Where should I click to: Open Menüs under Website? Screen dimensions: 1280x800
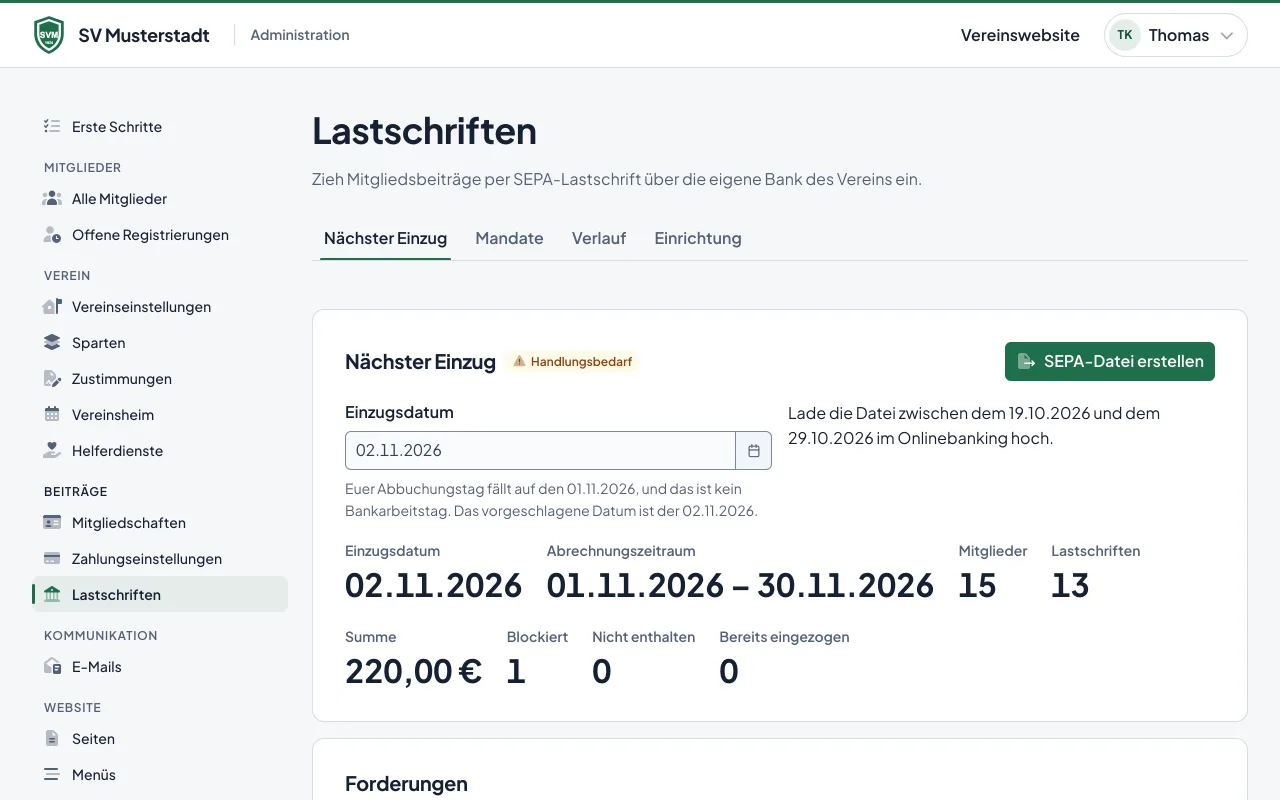pyautogui.click(x=160, y=775)
